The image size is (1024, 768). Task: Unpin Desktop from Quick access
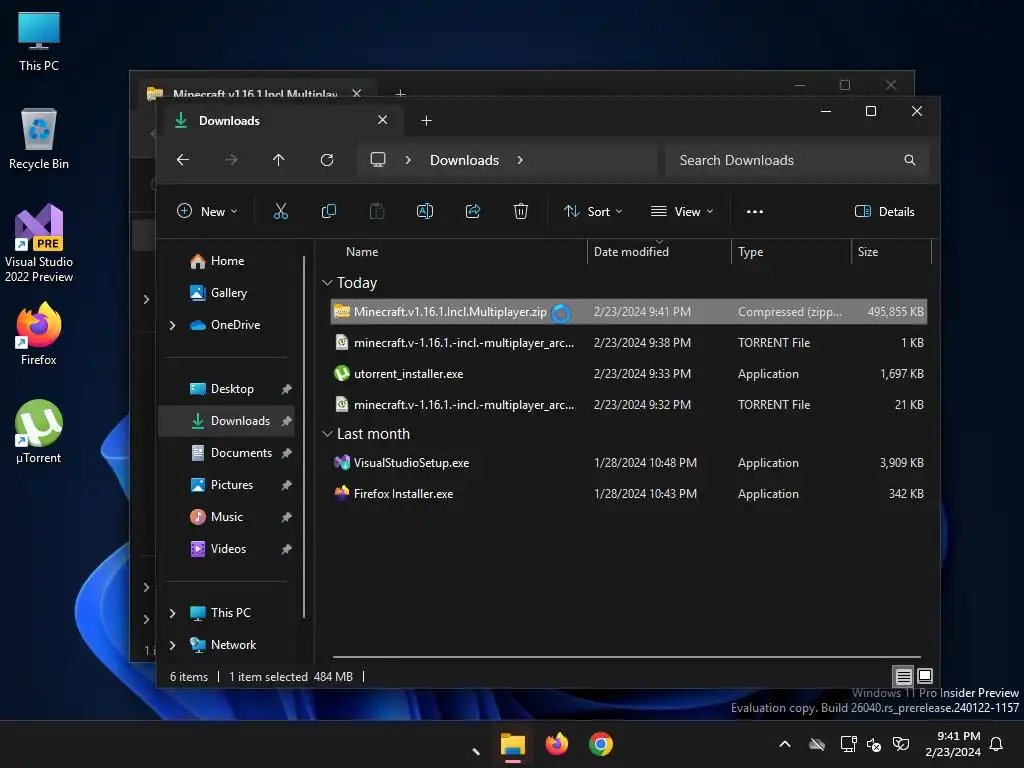click(286, 389)
